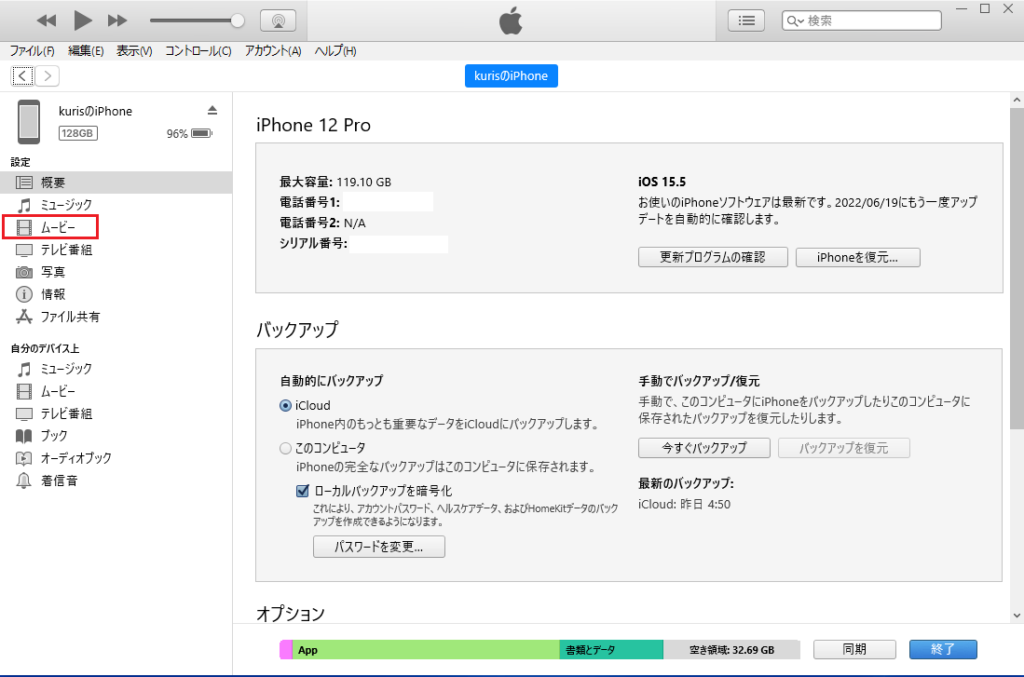Click the 空き領域 32.69 GB segment
Image resolution: width=1024 pixels, height=677 pixels.
pos(731,650)
